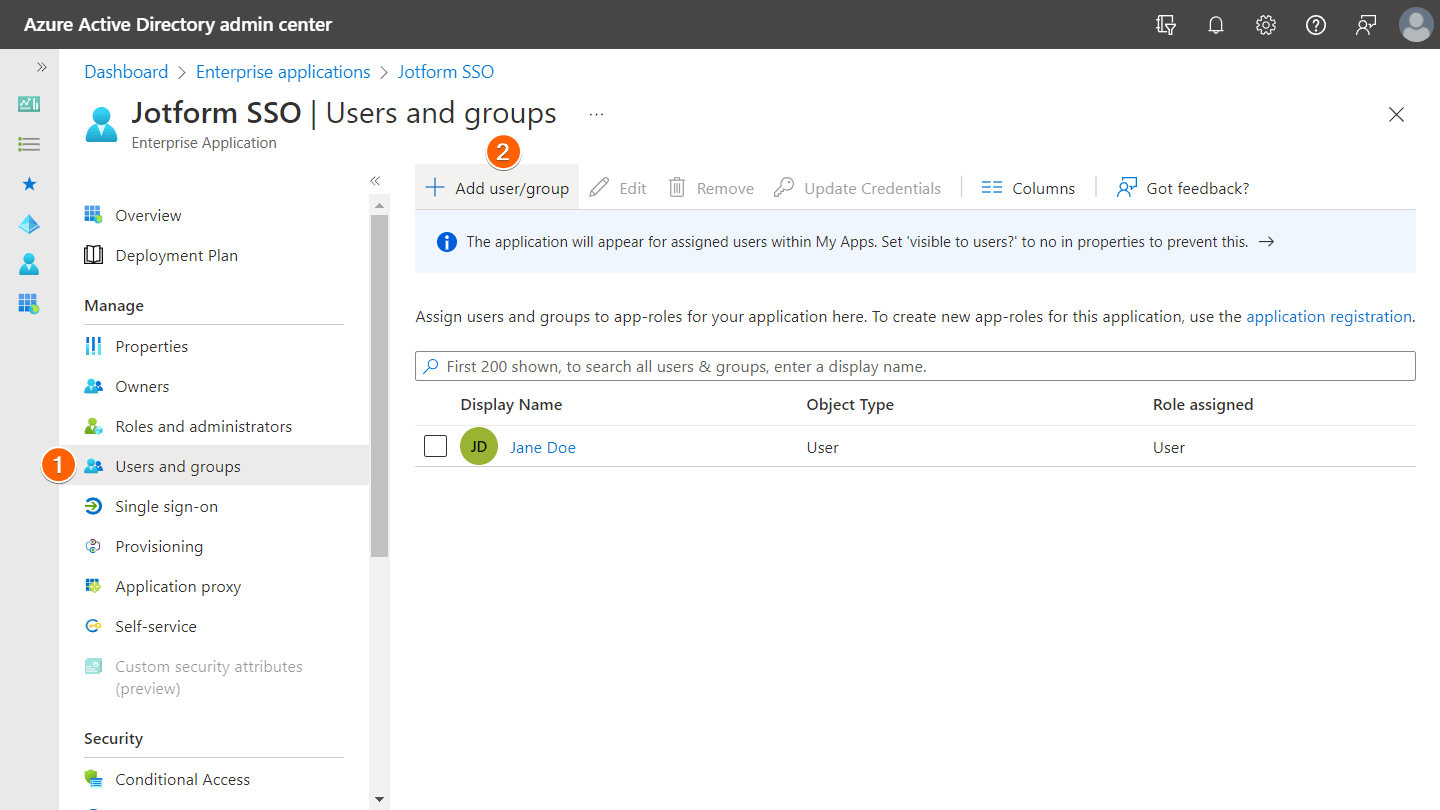
Task: Click Add user/group button
Action: (497, 188)
